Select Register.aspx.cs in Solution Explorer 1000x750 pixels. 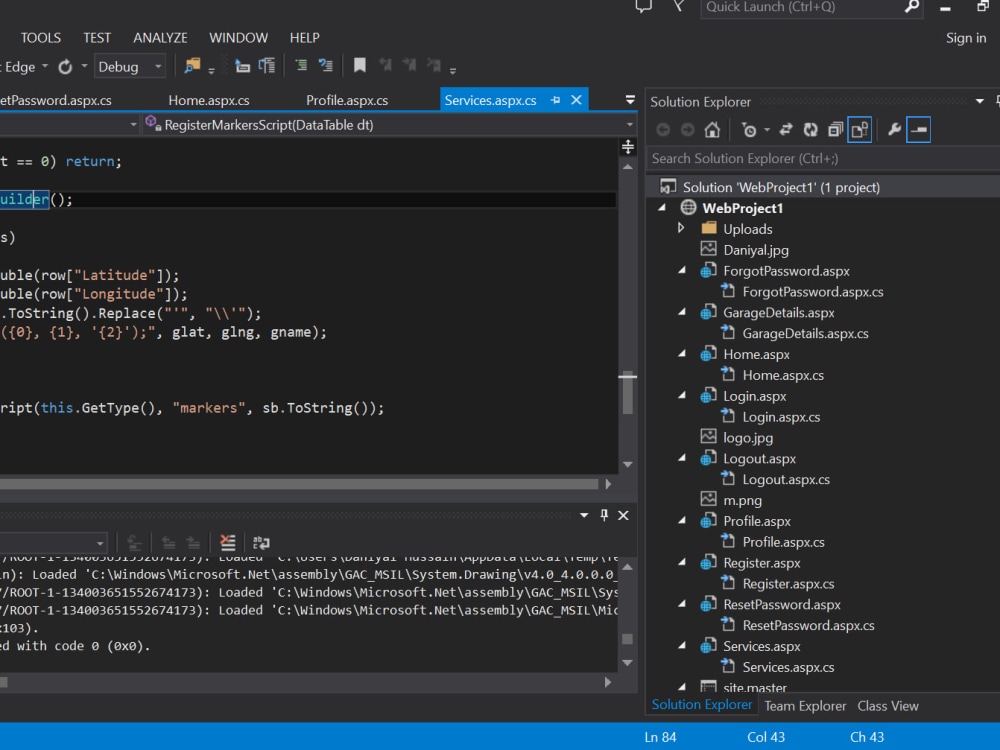point(788,584)
